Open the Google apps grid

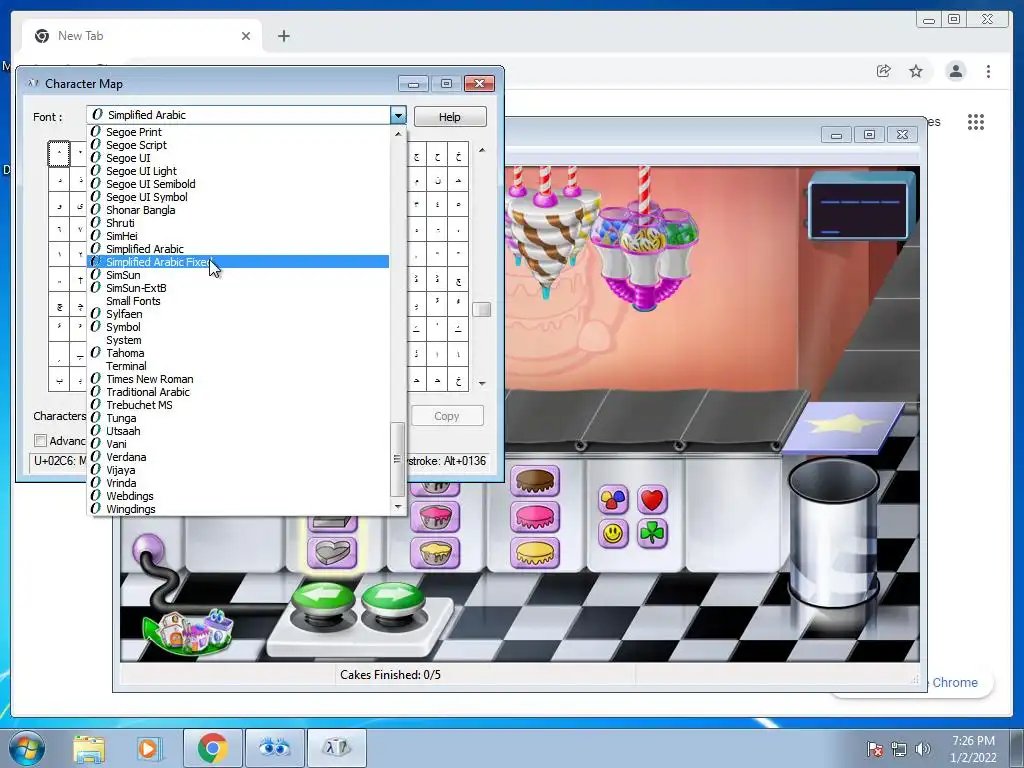(976, 121)
